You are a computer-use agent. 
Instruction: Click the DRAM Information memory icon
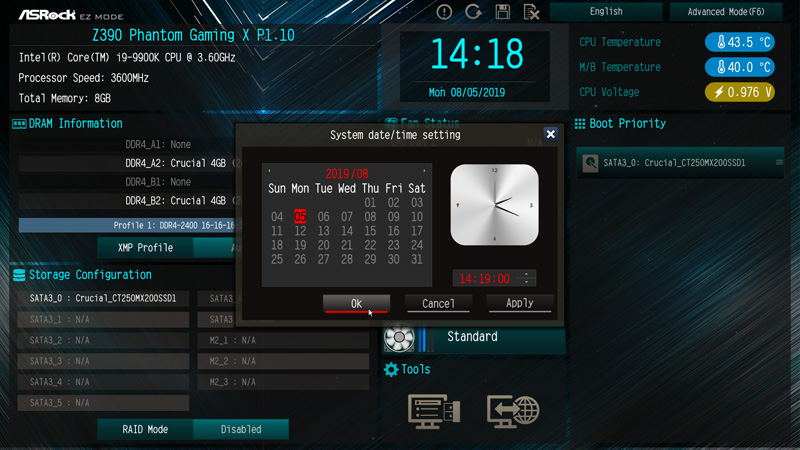(19, 124)
